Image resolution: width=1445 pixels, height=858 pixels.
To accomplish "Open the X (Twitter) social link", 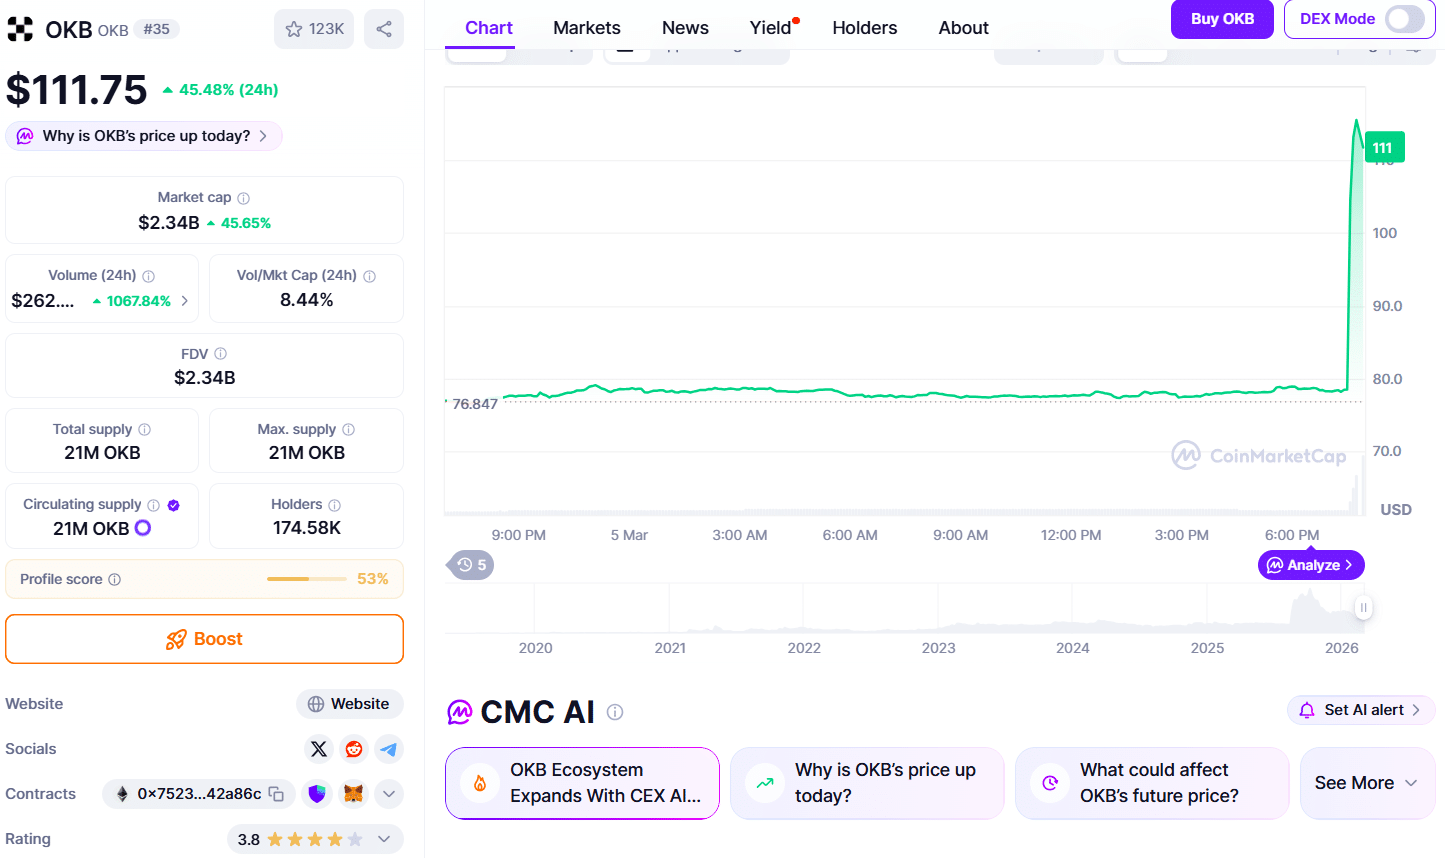I will [319, 749].
